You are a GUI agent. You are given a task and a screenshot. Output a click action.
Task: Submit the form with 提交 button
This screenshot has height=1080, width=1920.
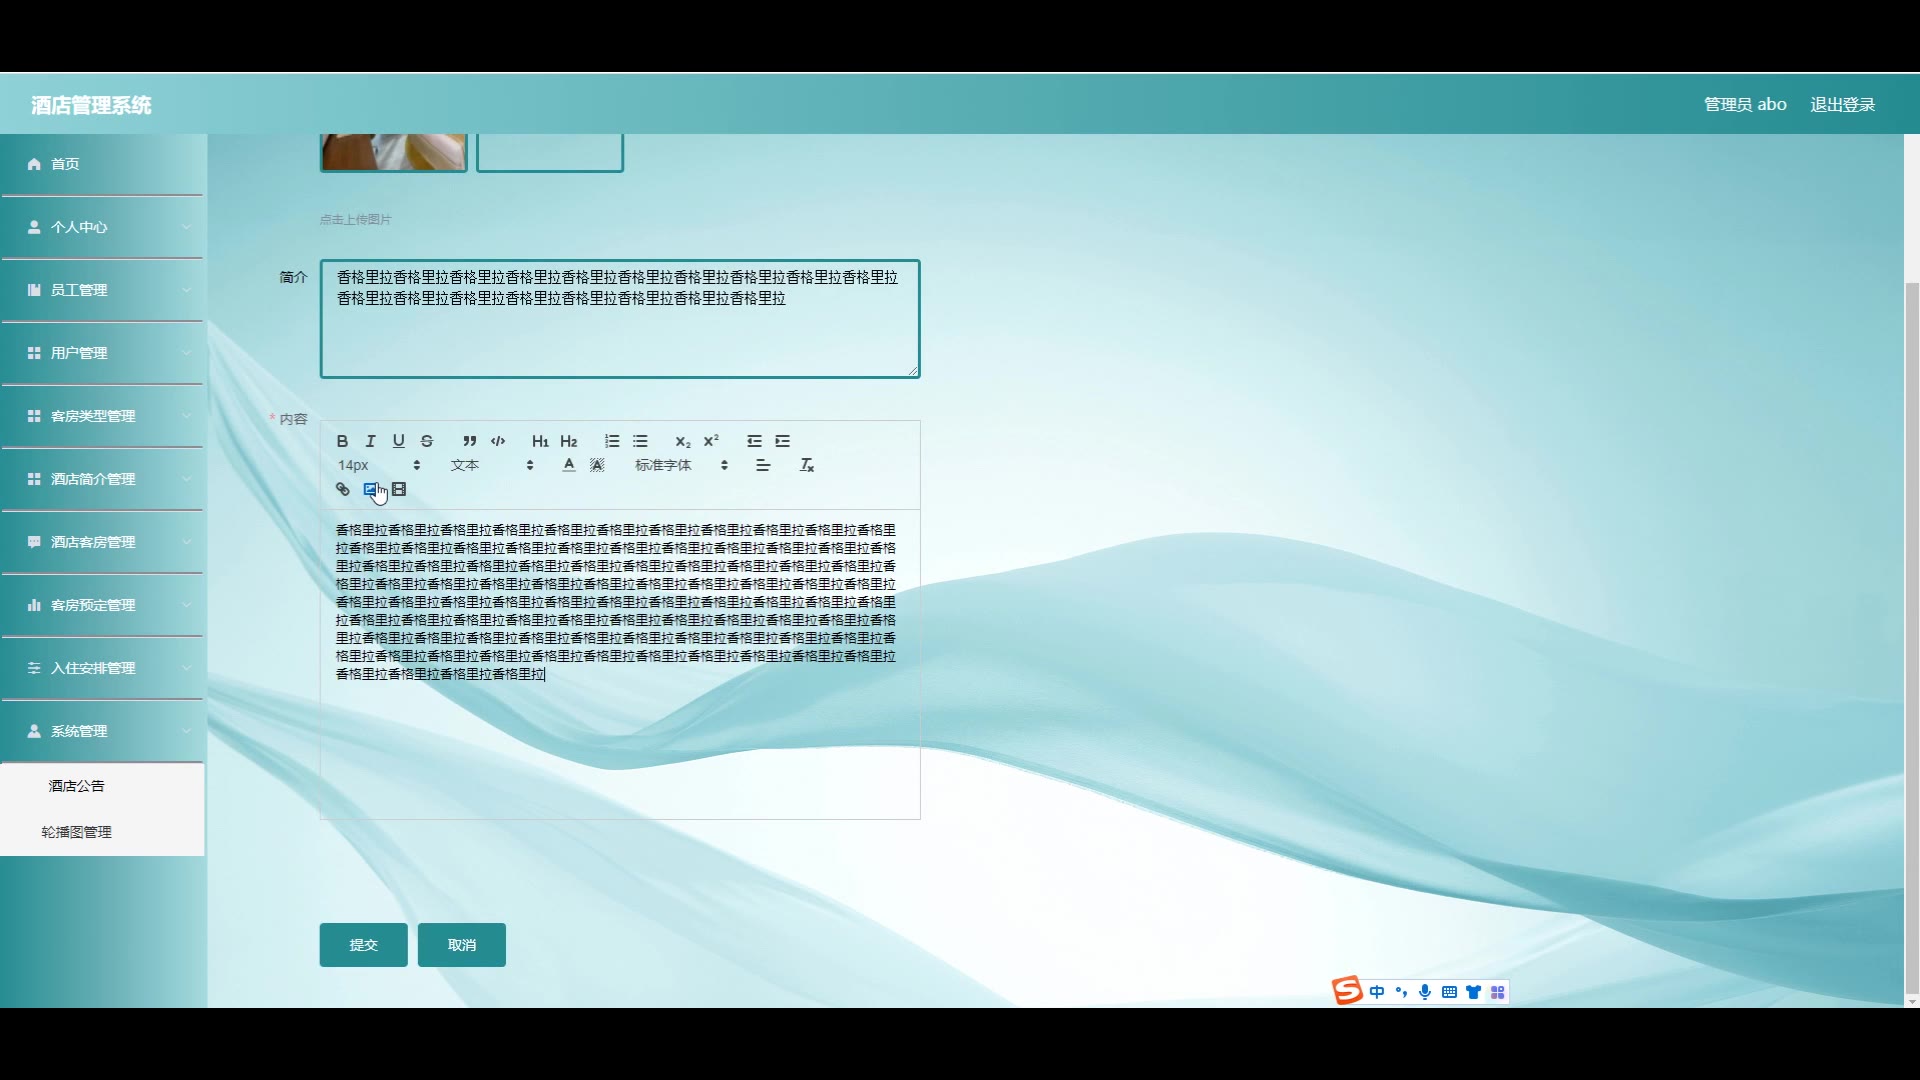tap(363, 945)
